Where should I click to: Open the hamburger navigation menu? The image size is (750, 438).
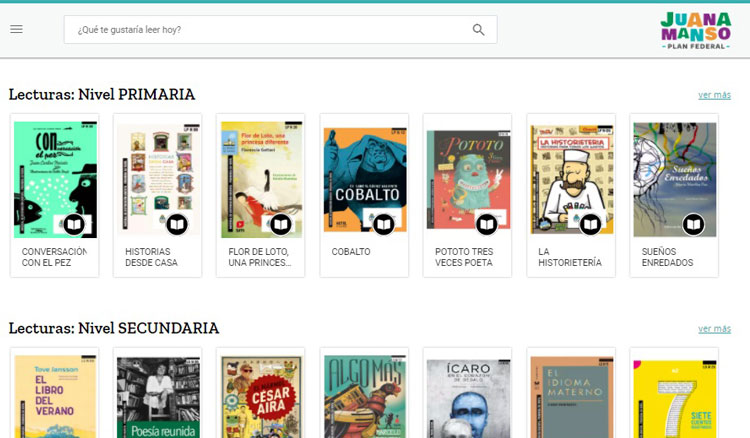pos(16,29)
